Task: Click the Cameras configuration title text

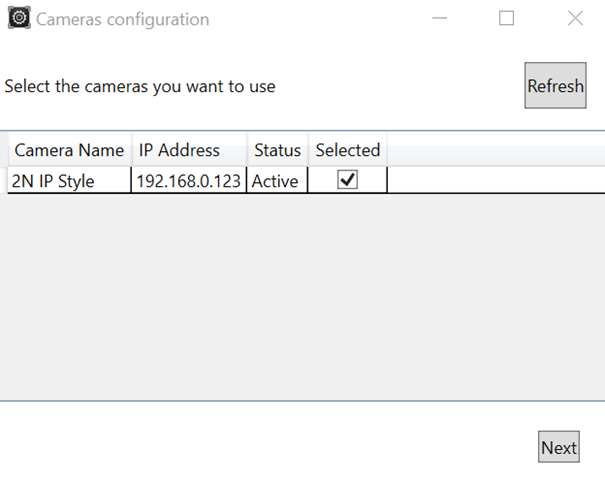Action: tap(123, 20)
